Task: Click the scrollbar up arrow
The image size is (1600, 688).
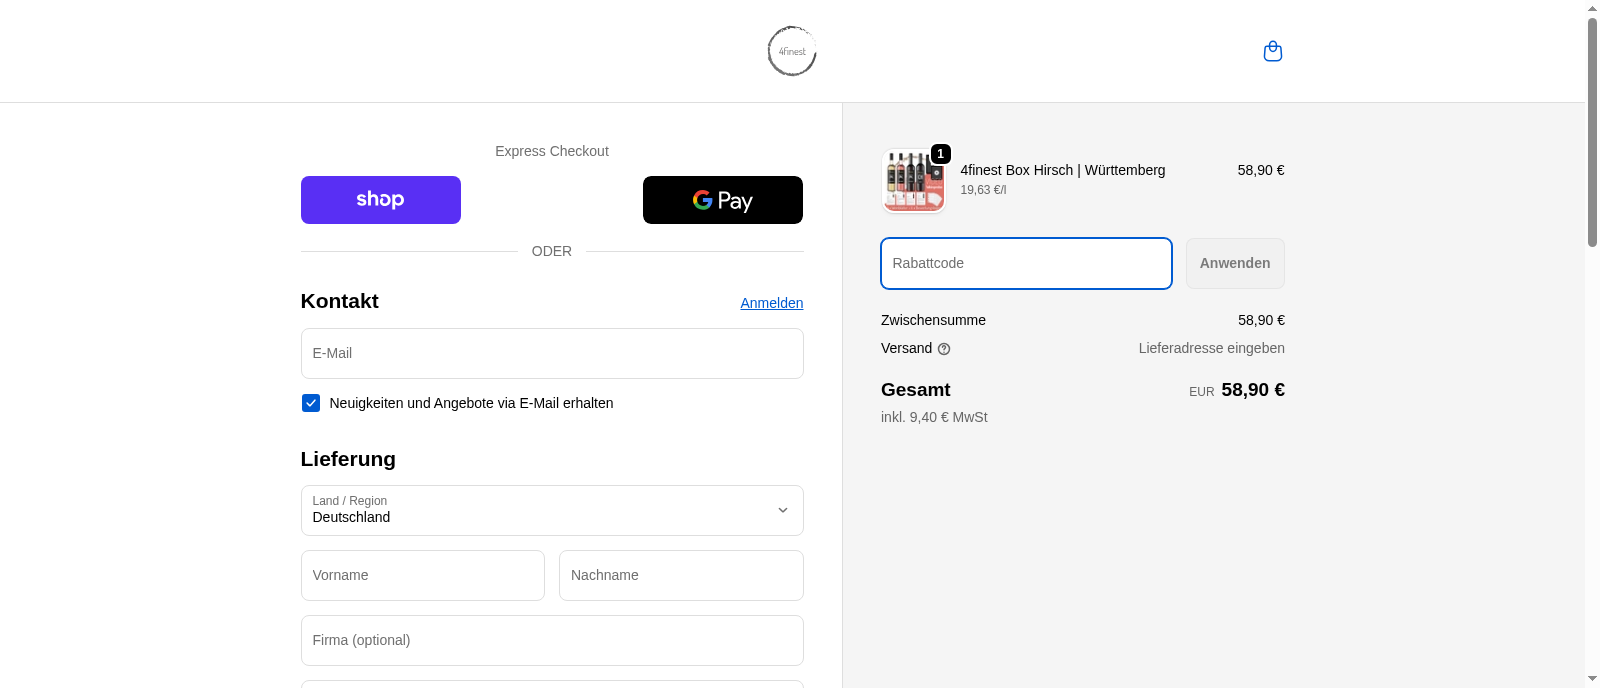Action: 1592,8
